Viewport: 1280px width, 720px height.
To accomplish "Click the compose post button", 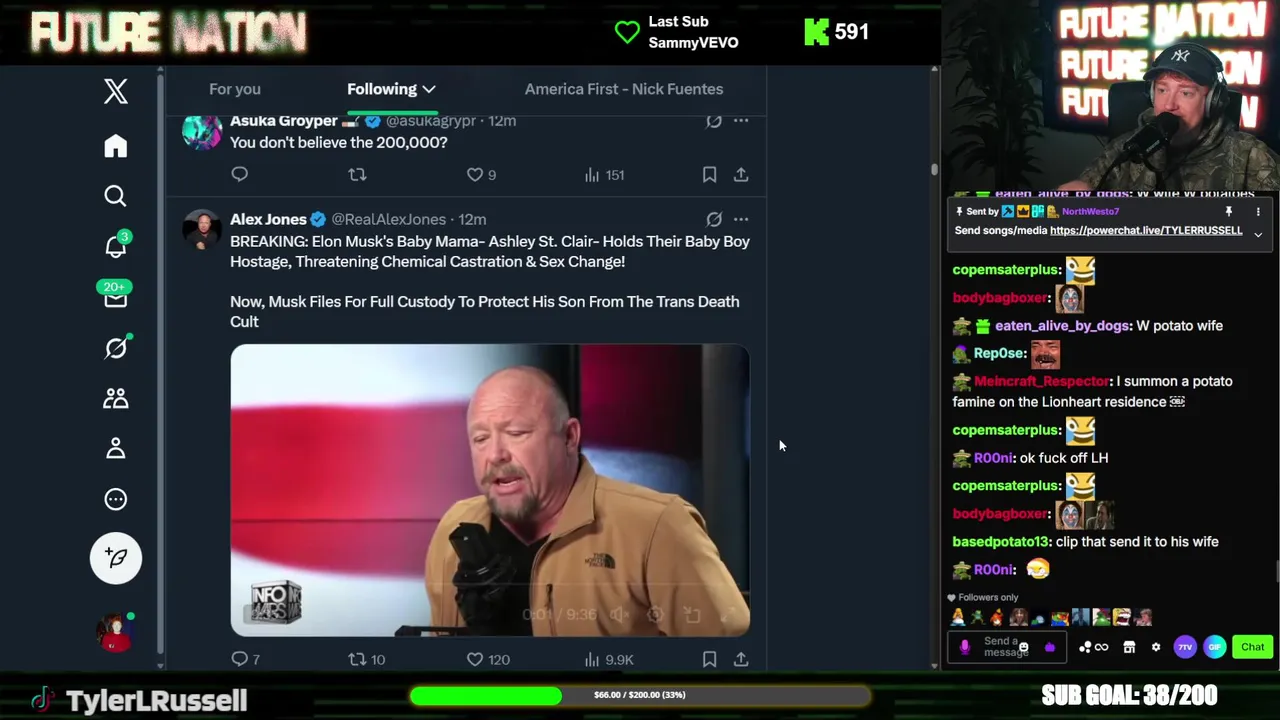I will click(116, 558).
